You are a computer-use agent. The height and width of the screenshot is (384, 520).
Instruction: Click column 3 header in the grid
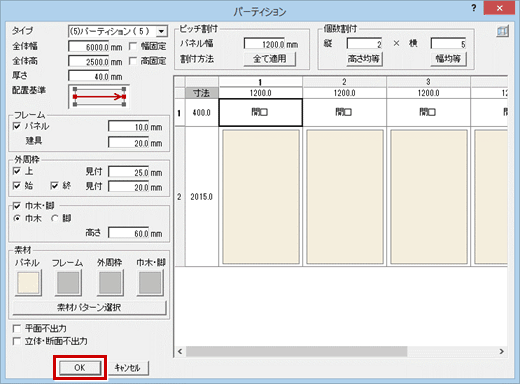tap(428, 82)
